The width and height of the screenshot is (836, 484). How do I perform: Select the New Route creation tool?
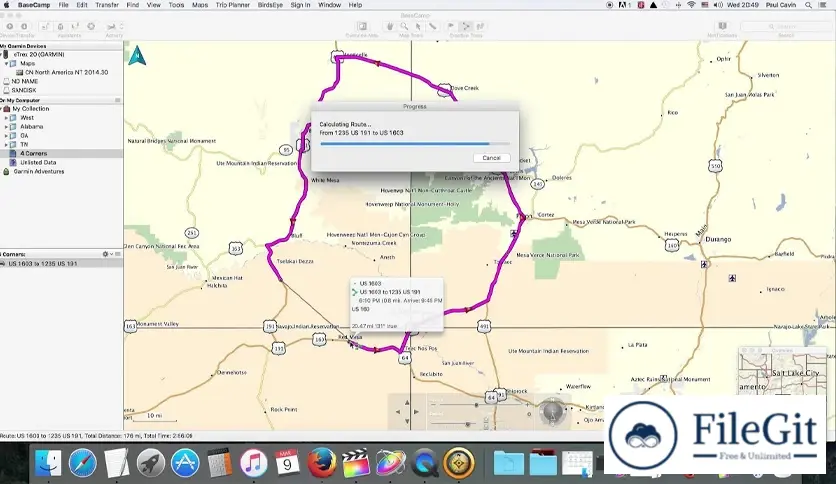coord(466,26)
